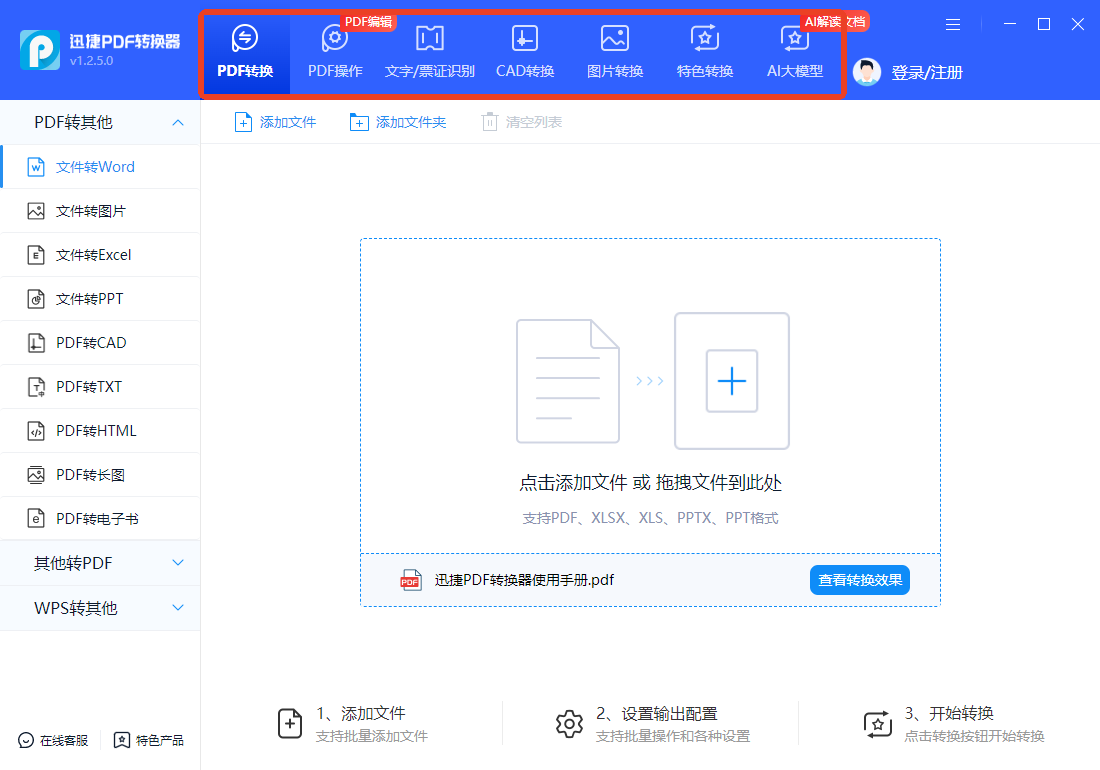
Task: Click the 添加文件夹 folder icon
Action: [x=358, y=122]
